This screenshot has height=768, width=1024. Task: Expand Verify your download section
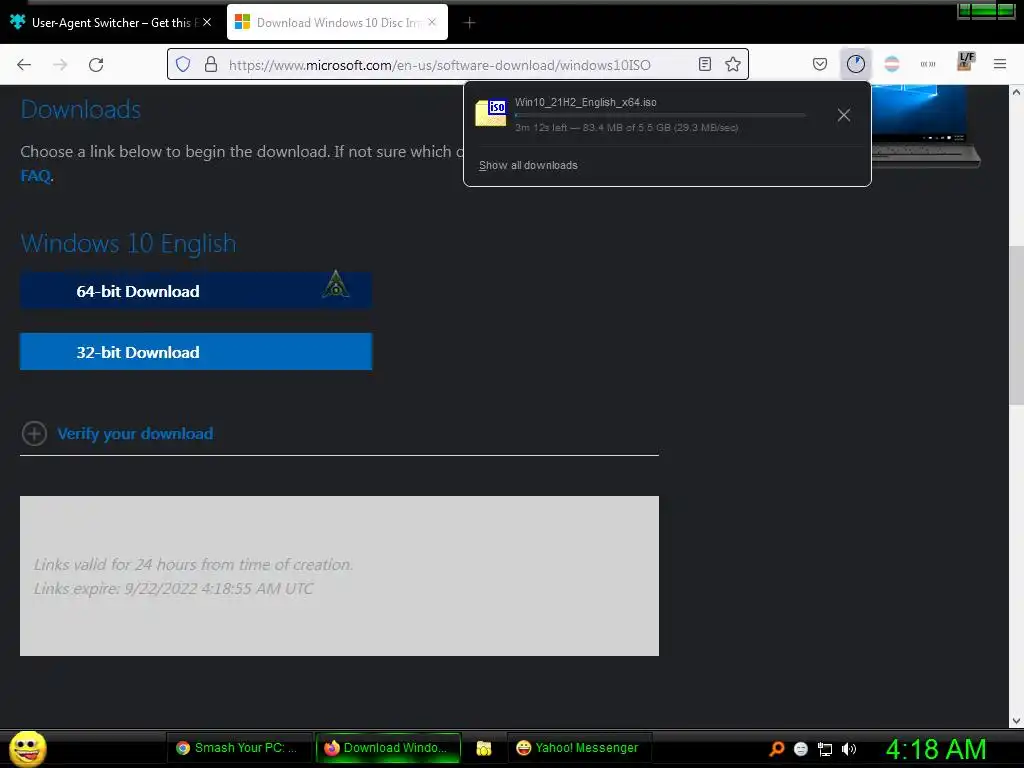coord(34,433)
